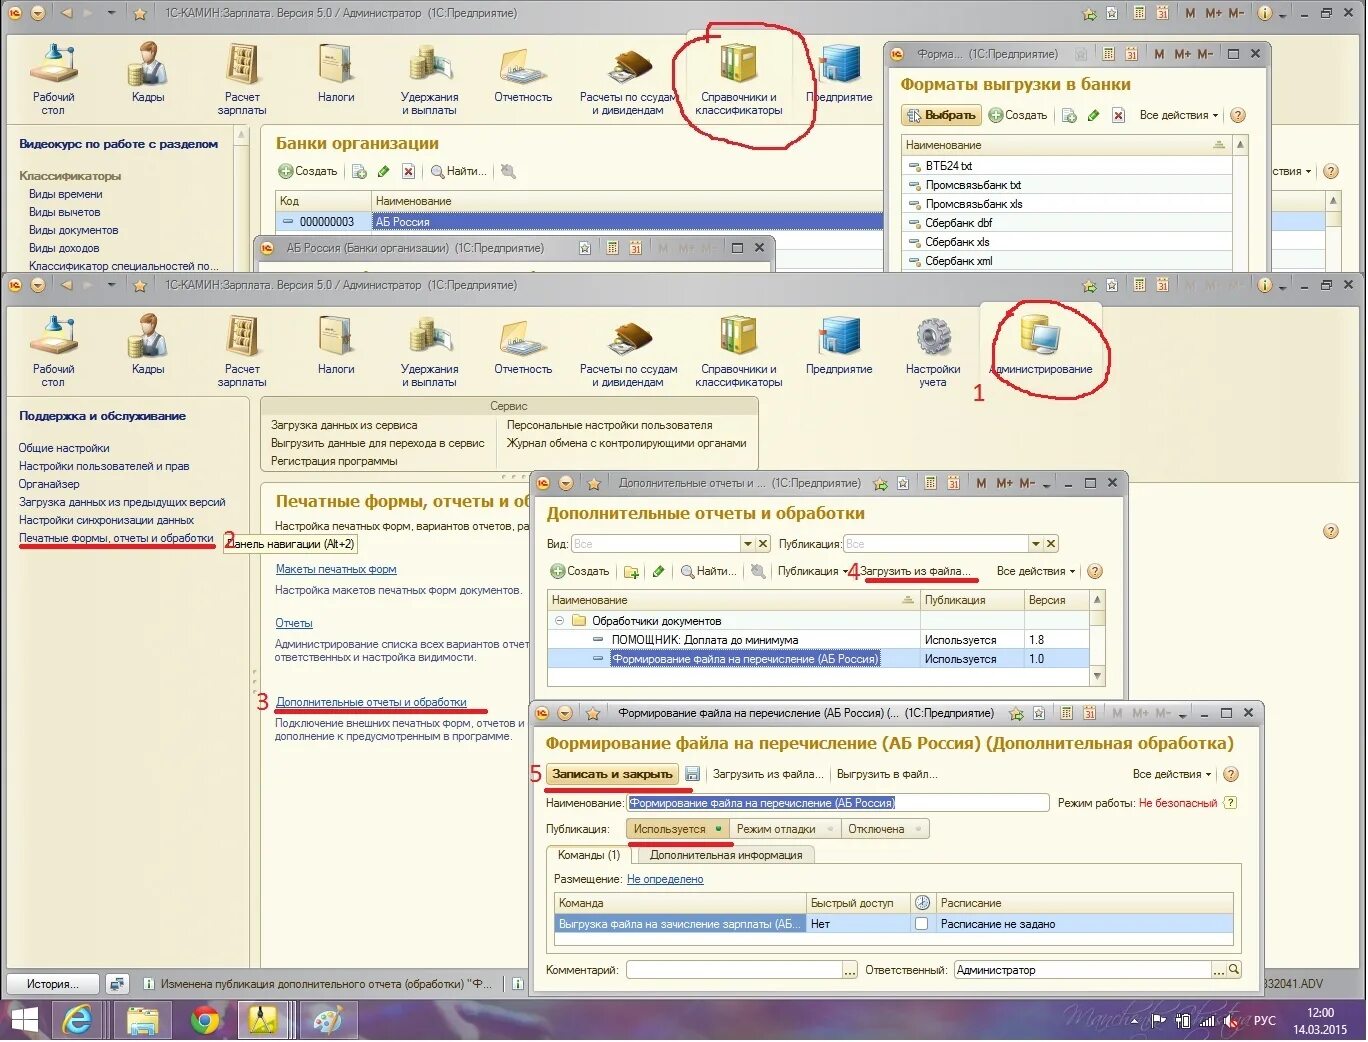The height and width of the screenshot is (1042, 1368).
Task: Open Публикация toolbar menu in Дополнительные отчеты
Action: (813, 571)
